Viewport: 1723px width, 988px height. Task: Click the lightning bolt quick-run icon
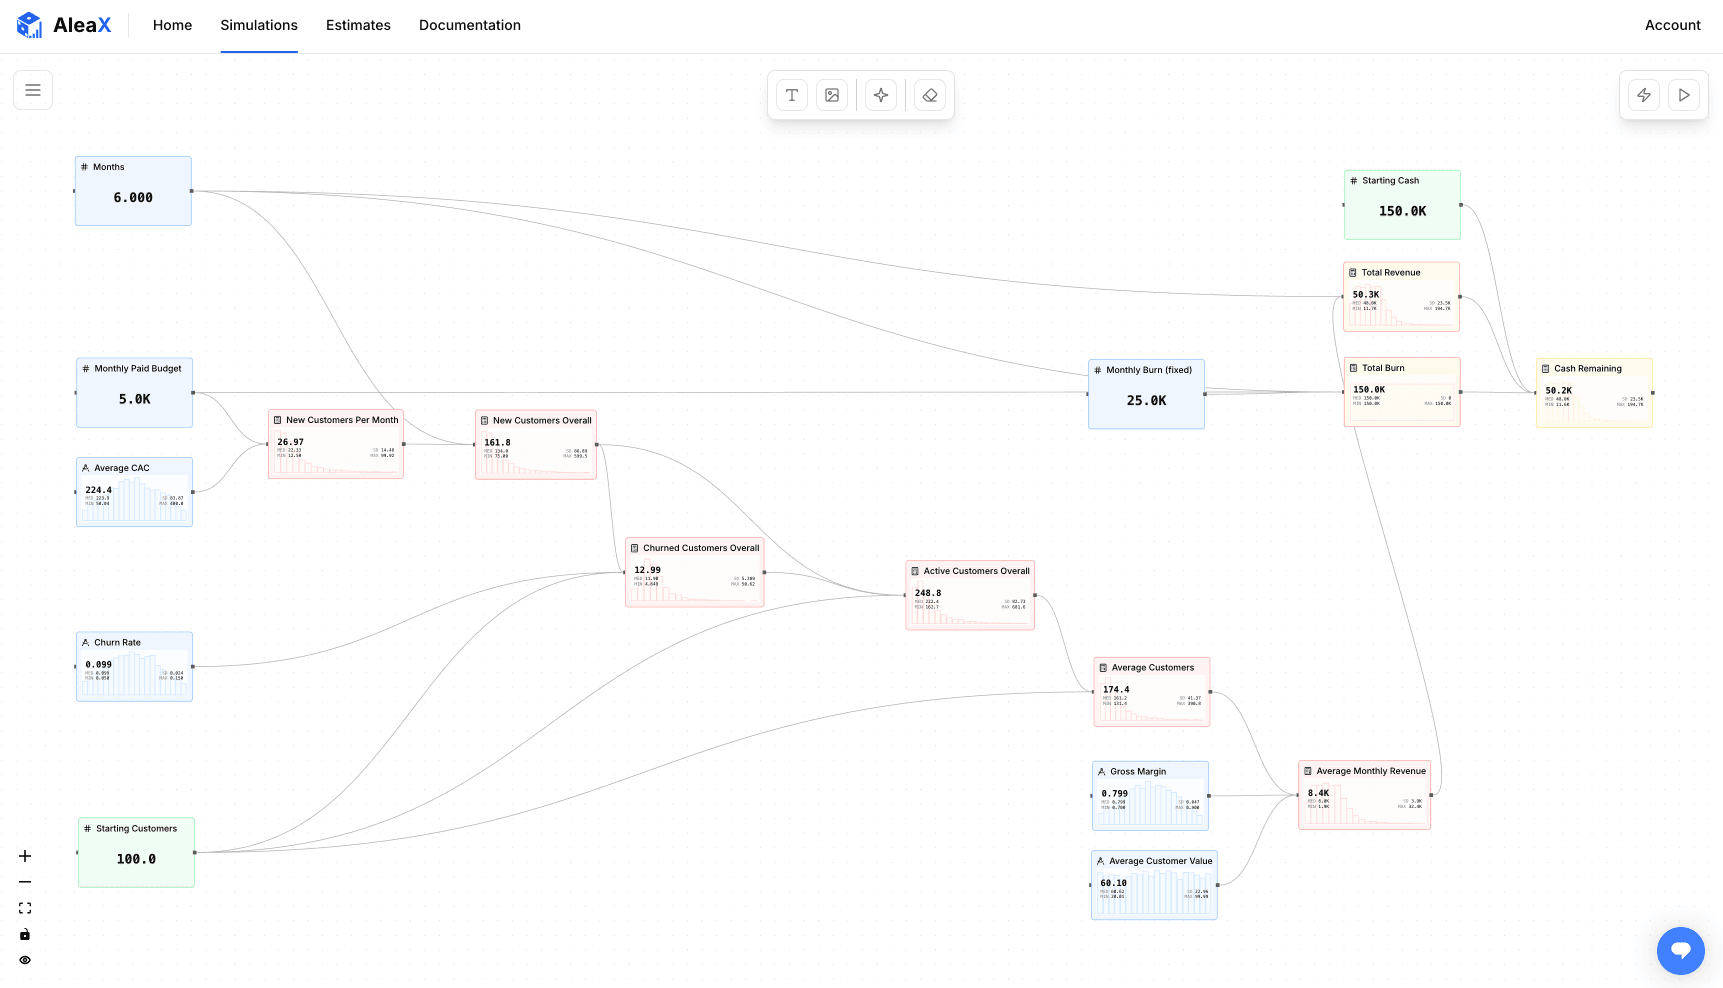pyautogui.click(x=1644, y=95)
